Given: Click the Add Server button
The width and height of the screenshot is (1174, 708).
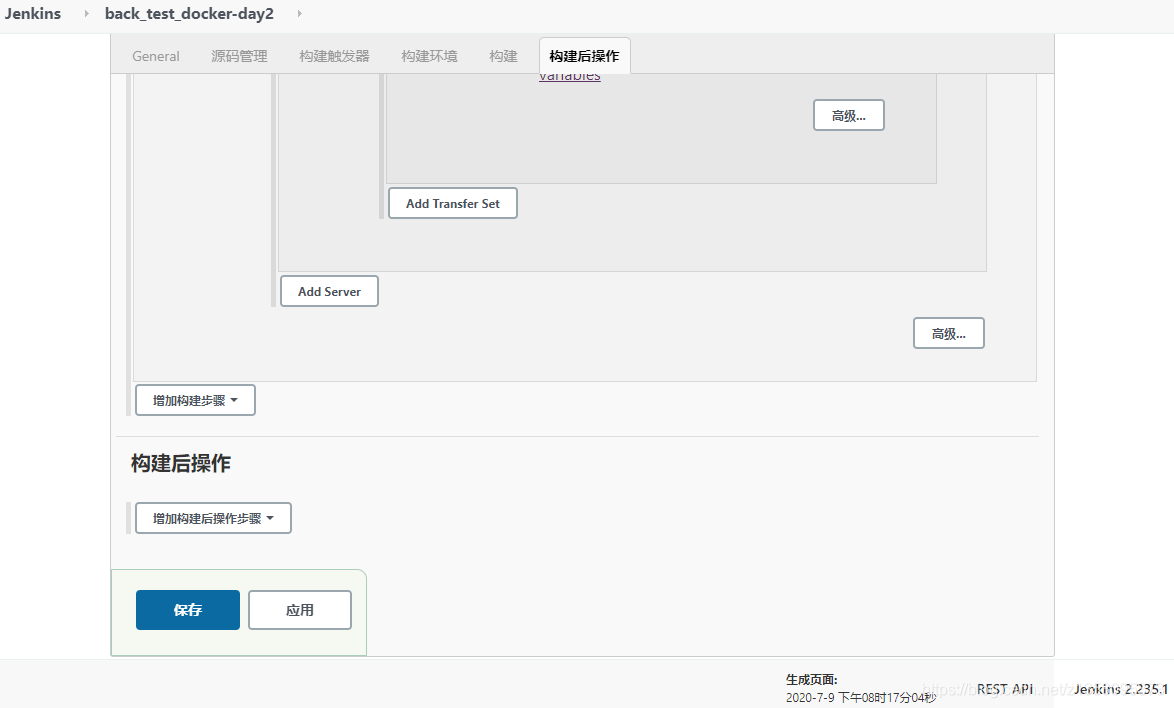Looking at the screenshot, I should coord(329,291).
